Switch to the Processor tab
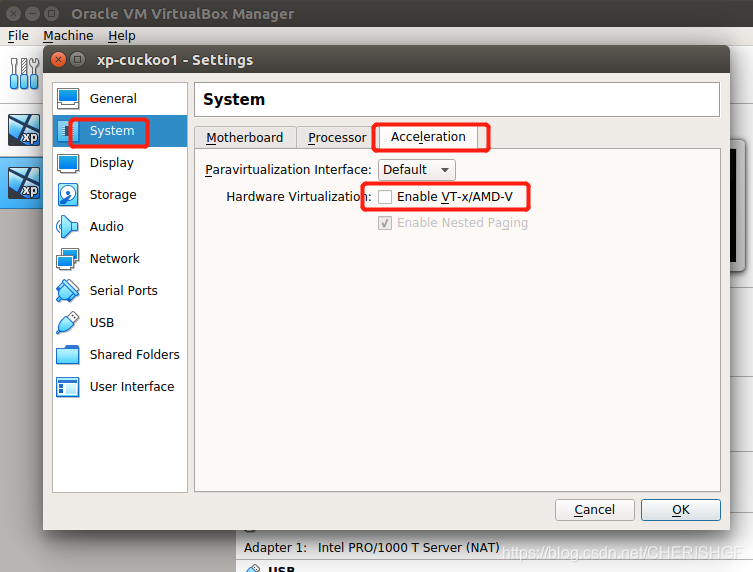Screen dimensions: 753x572 pyautogui.click(x=337, y=137)
